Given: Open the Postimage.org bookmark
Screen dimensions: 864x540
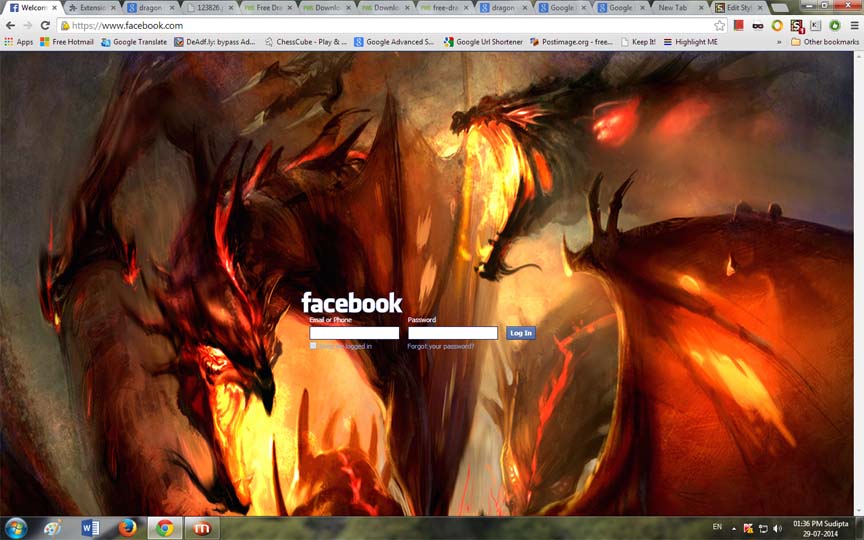Looking at the screenshot, I should point(571,42).
